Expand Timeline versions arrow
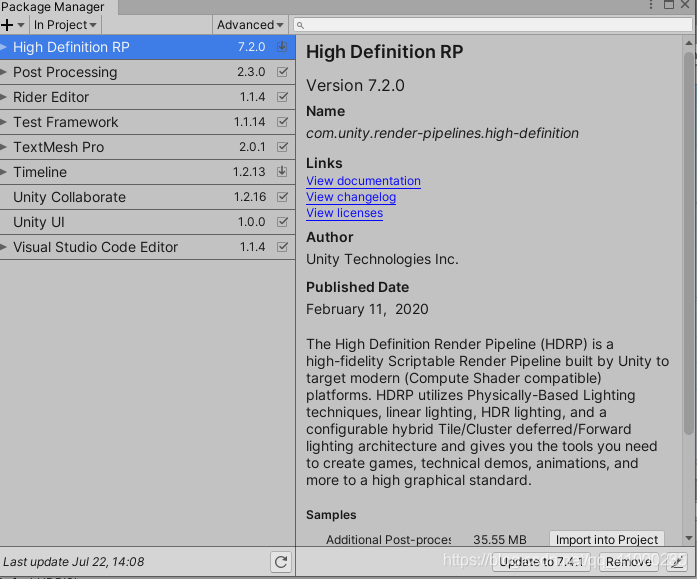This screenshot has width=697, height=579. (4, 172)
